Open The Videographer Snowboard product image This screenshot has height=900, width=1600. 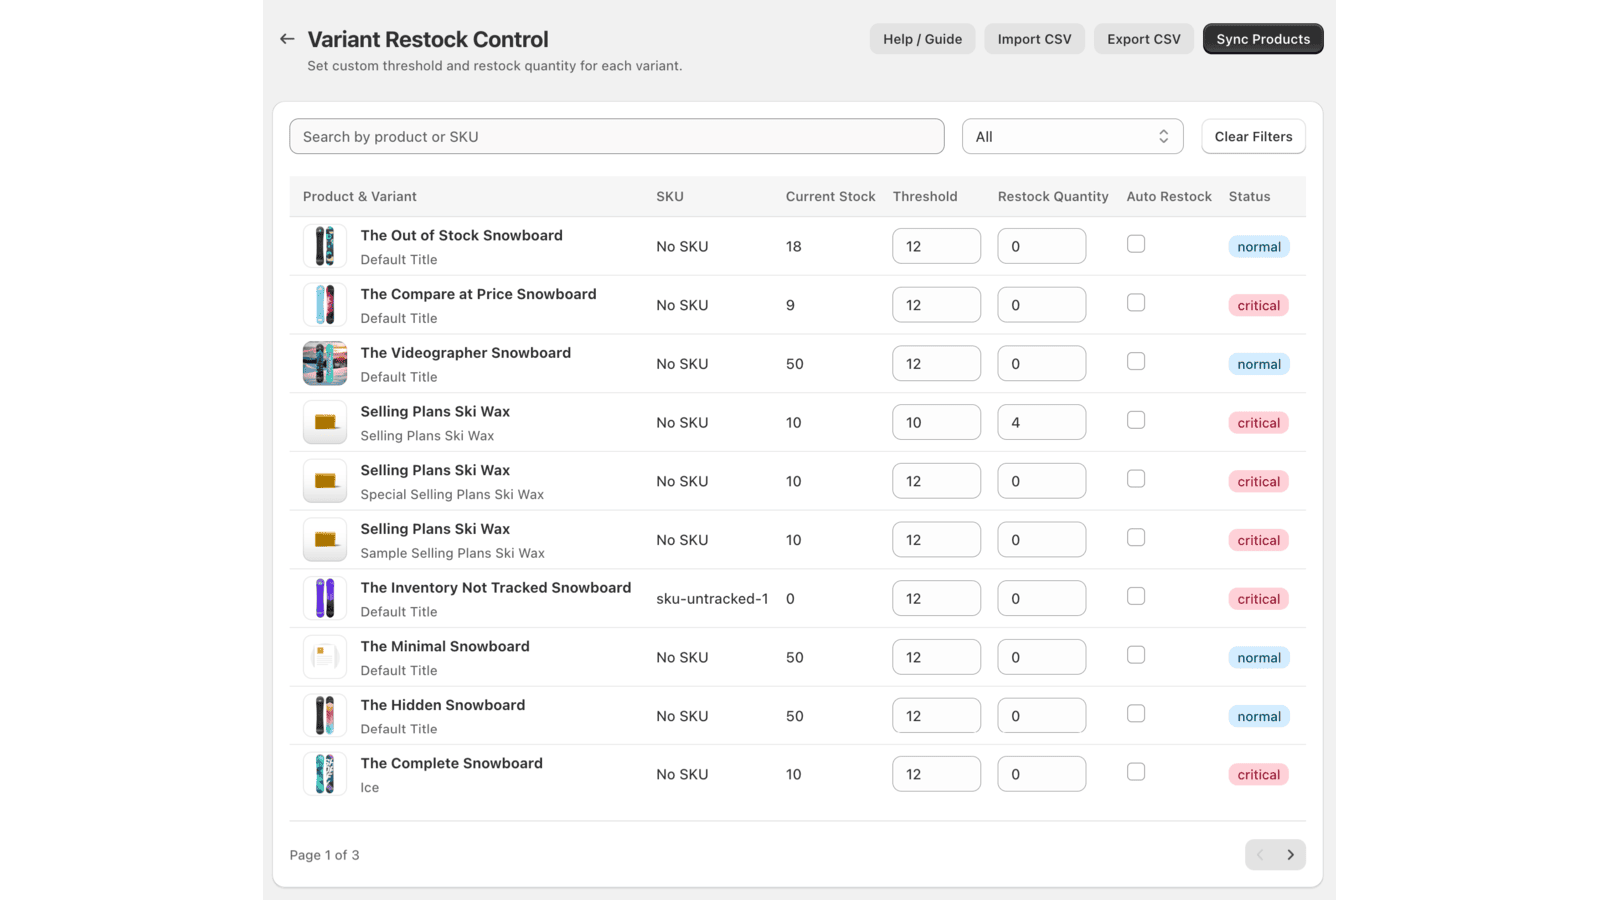click(325, 364)
